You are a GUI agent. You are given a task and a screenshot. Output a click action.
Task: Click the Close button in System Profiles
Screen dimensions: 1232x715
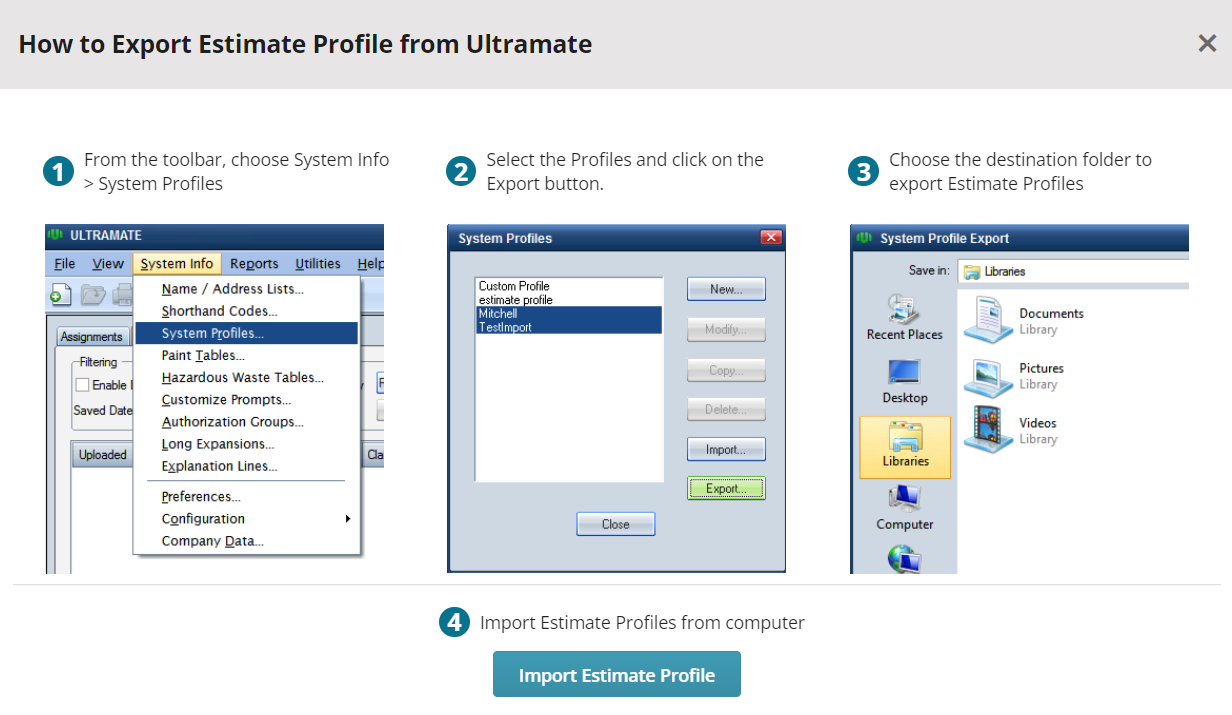(616, 524)
